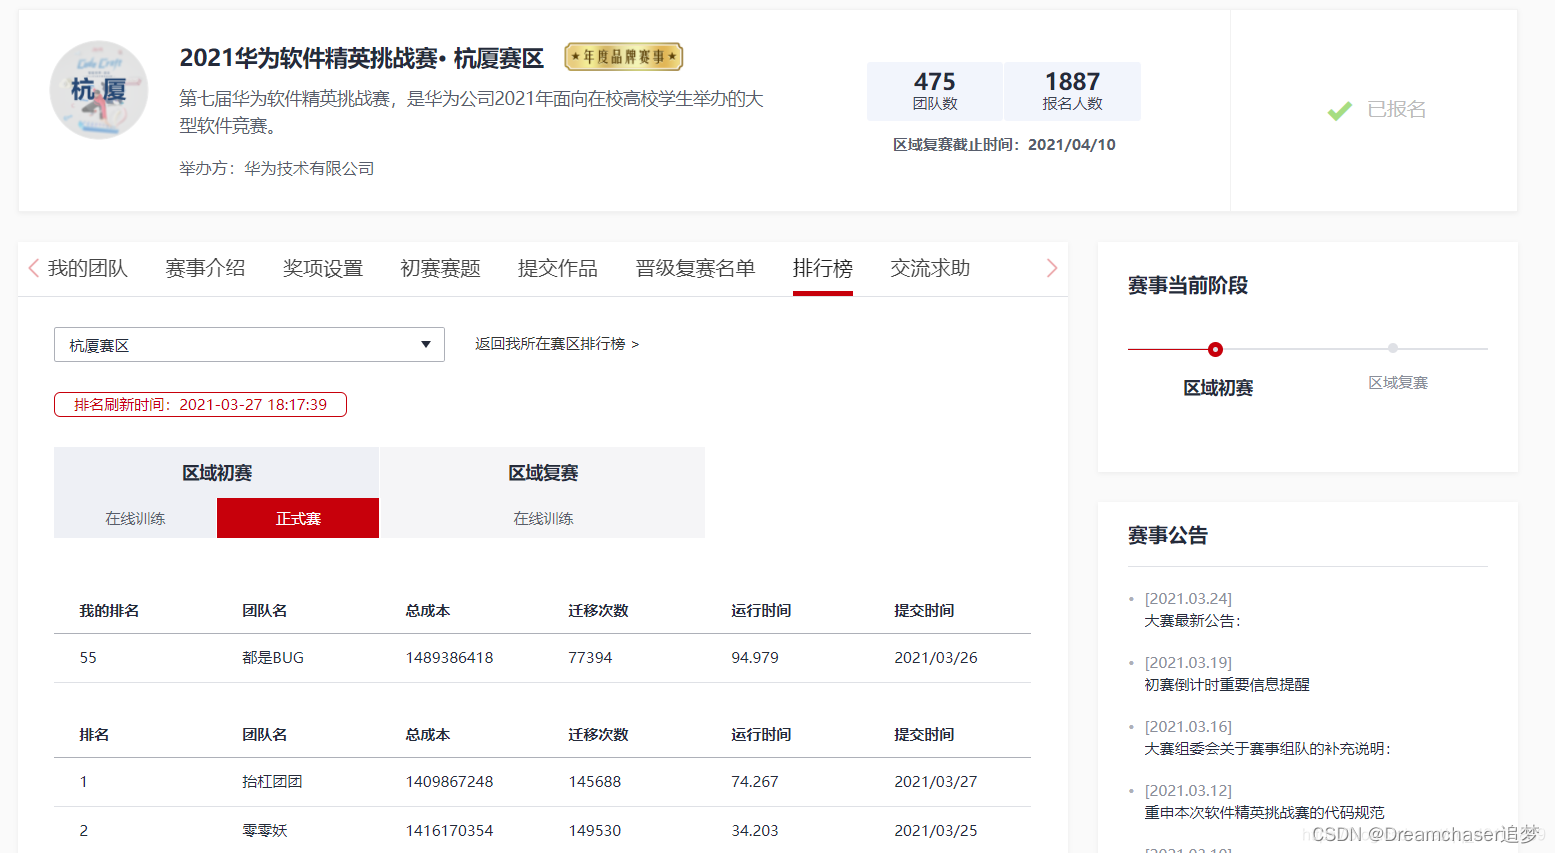Select the 区域初赛 stage header

point(217,473)
